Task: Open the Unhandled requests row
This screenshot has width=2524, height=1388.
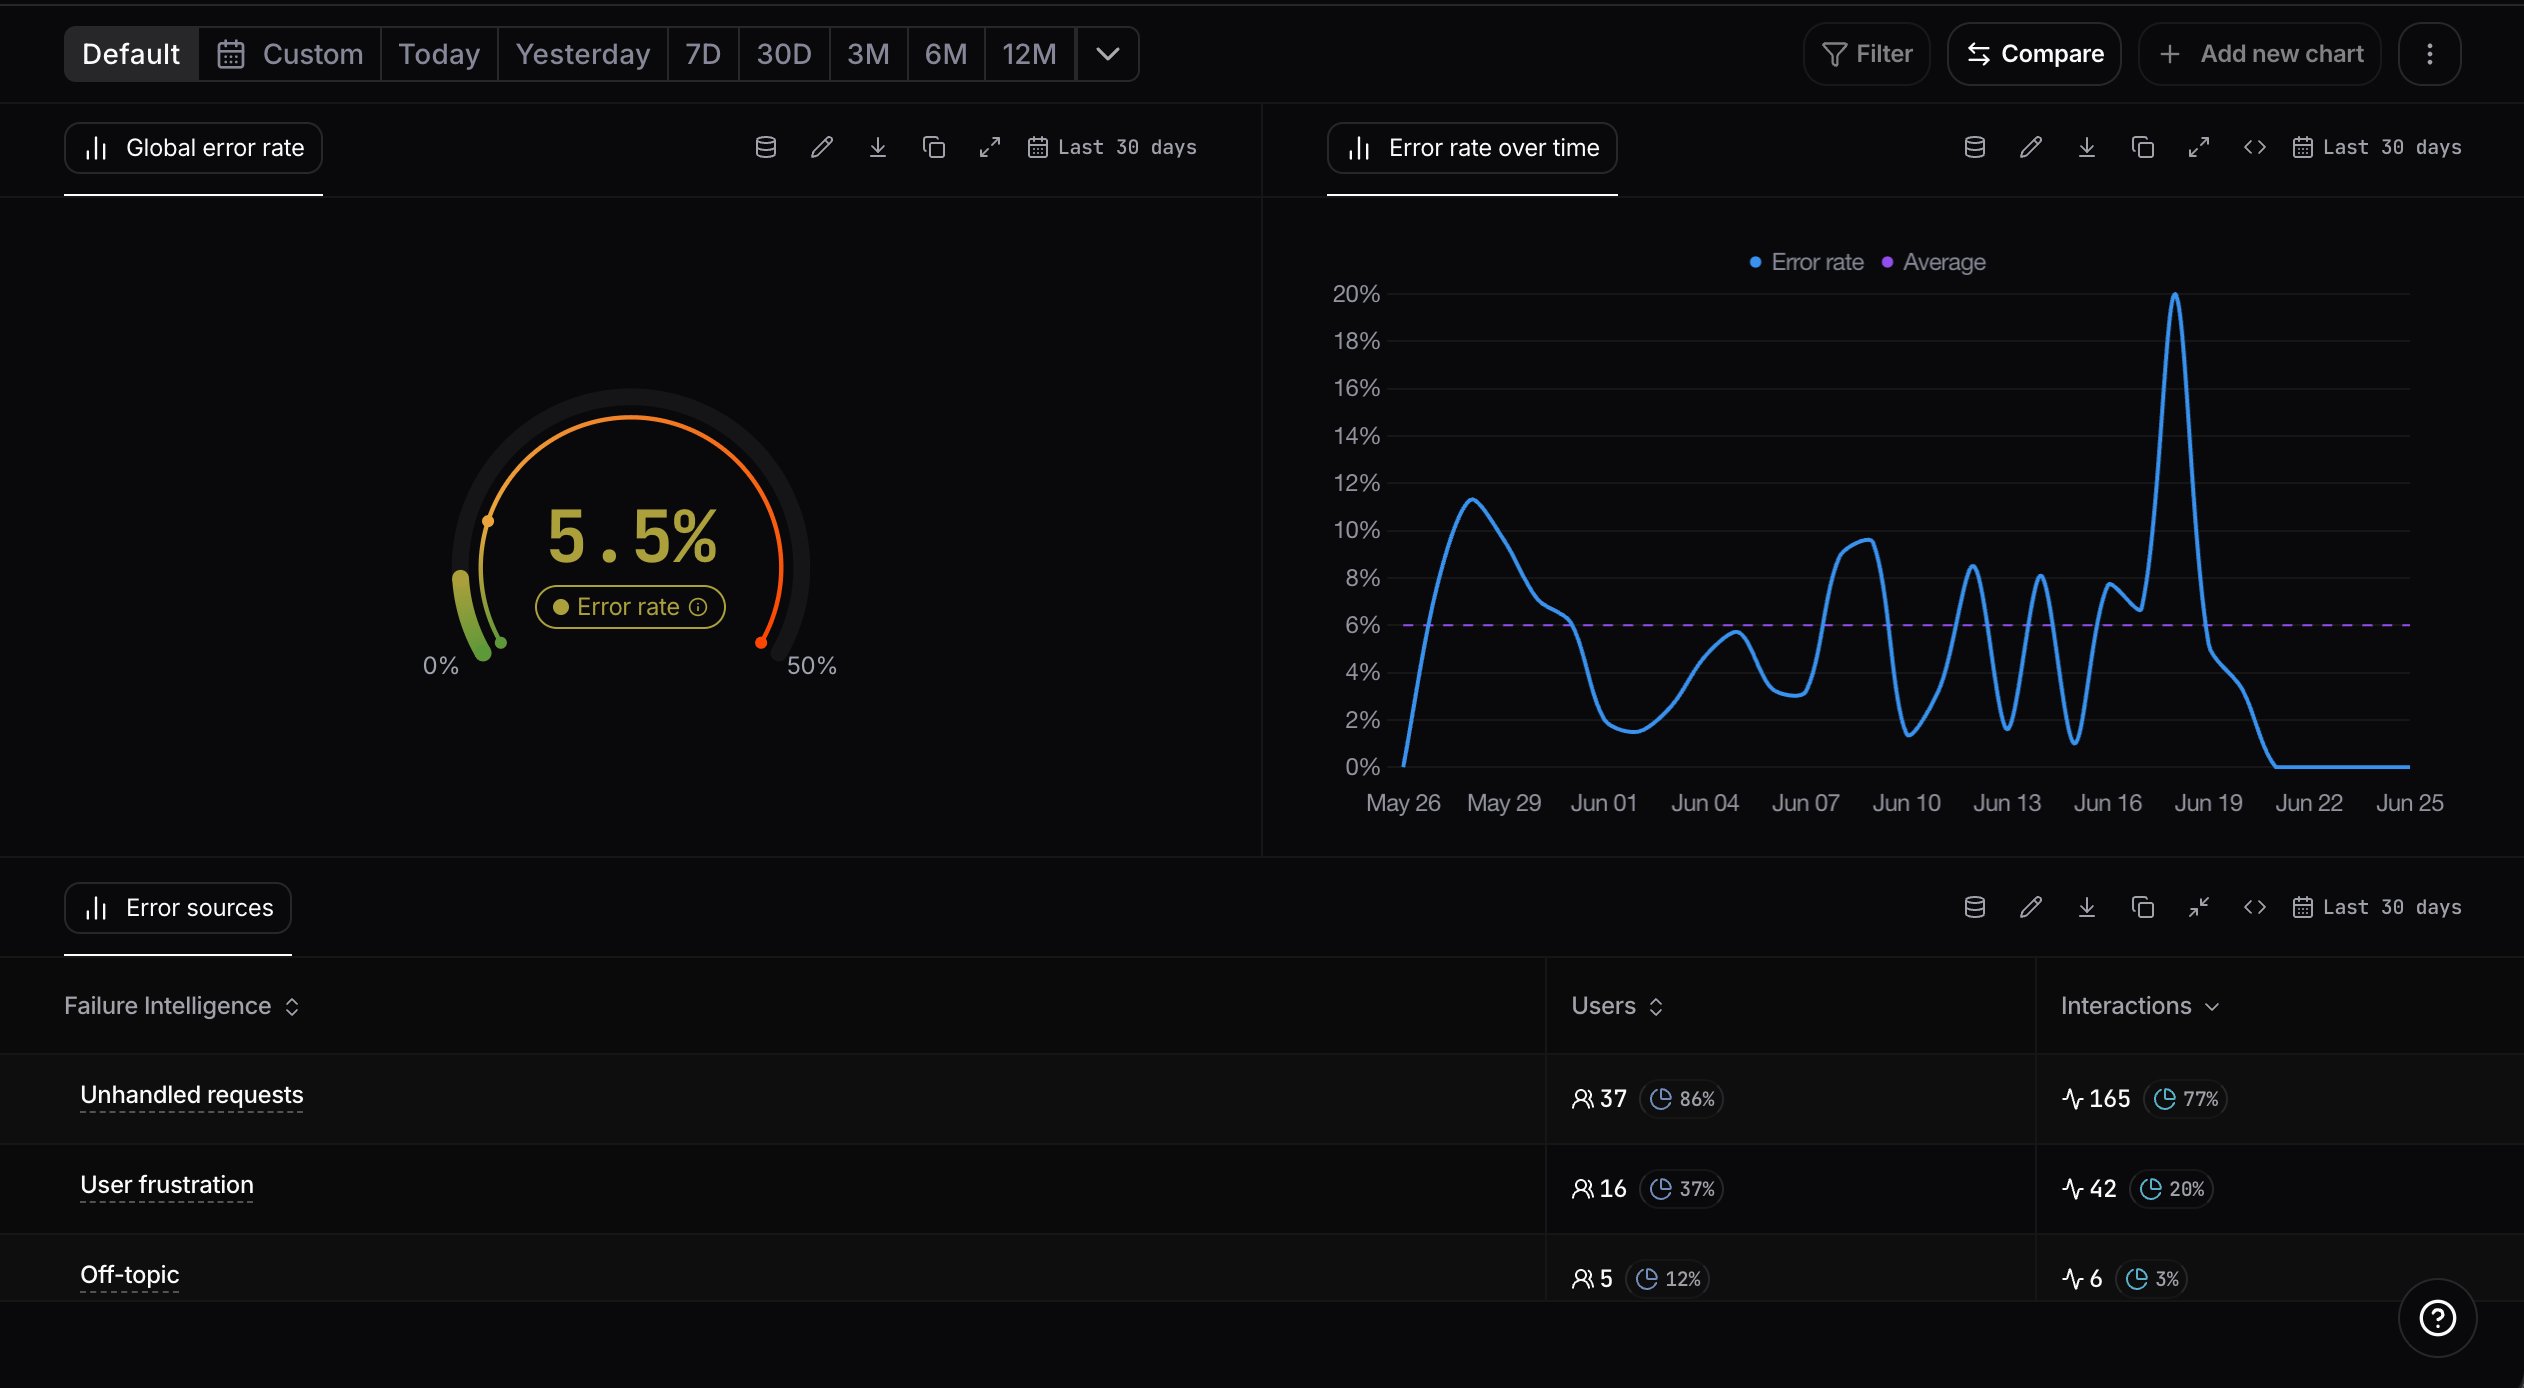Action: click(1262, 1099)
